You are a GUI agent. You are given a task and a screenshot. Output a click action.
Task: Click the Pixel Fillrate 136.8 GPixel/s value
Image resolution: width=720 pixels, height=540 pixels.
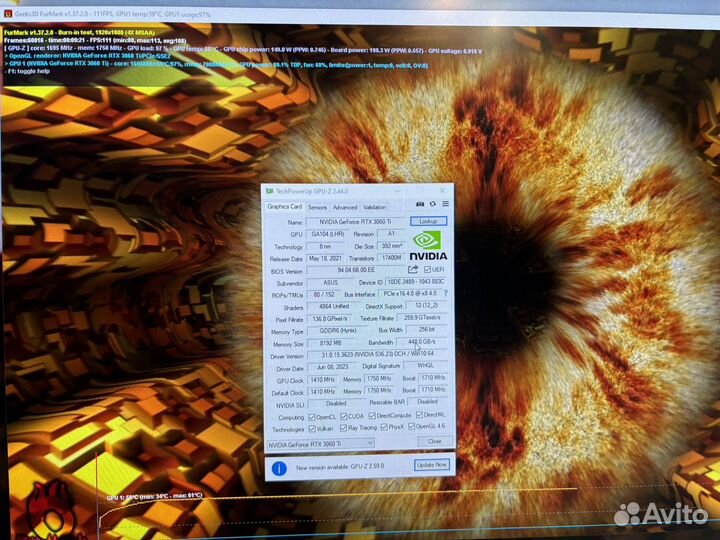coord(330,319)
